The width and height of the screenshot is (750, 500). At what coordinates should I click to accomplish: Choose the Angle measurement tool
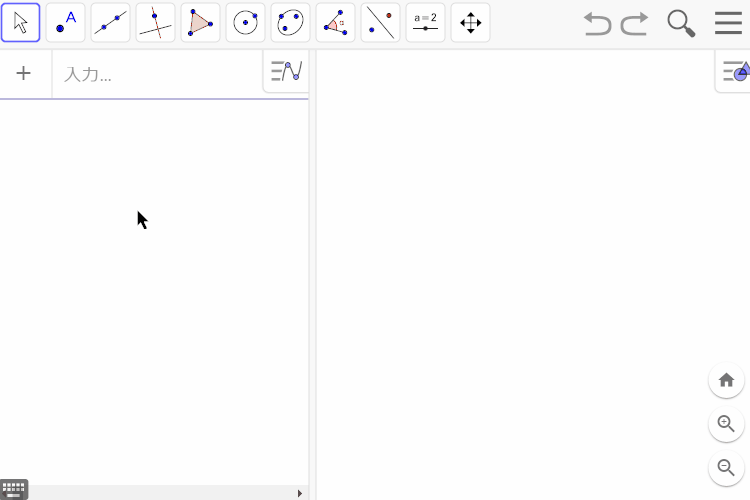coord(335,22)
